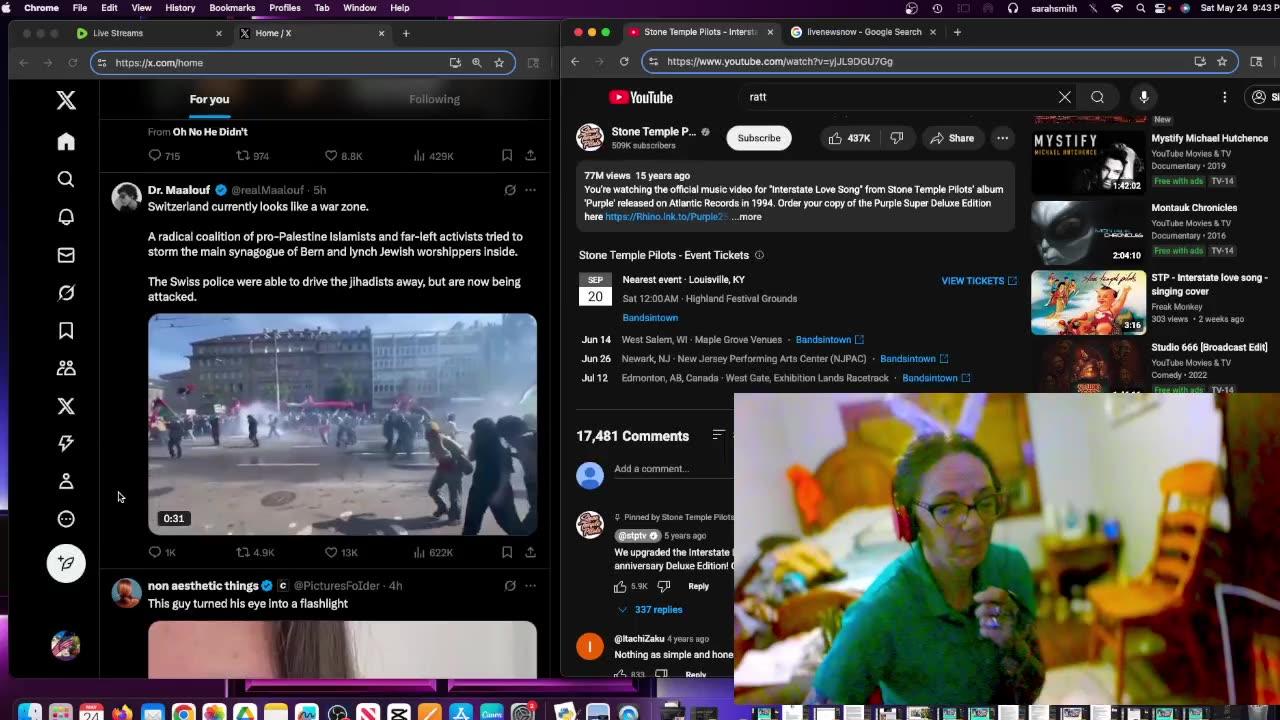Open account avatar at X sidebar bottom

point(66,645)
